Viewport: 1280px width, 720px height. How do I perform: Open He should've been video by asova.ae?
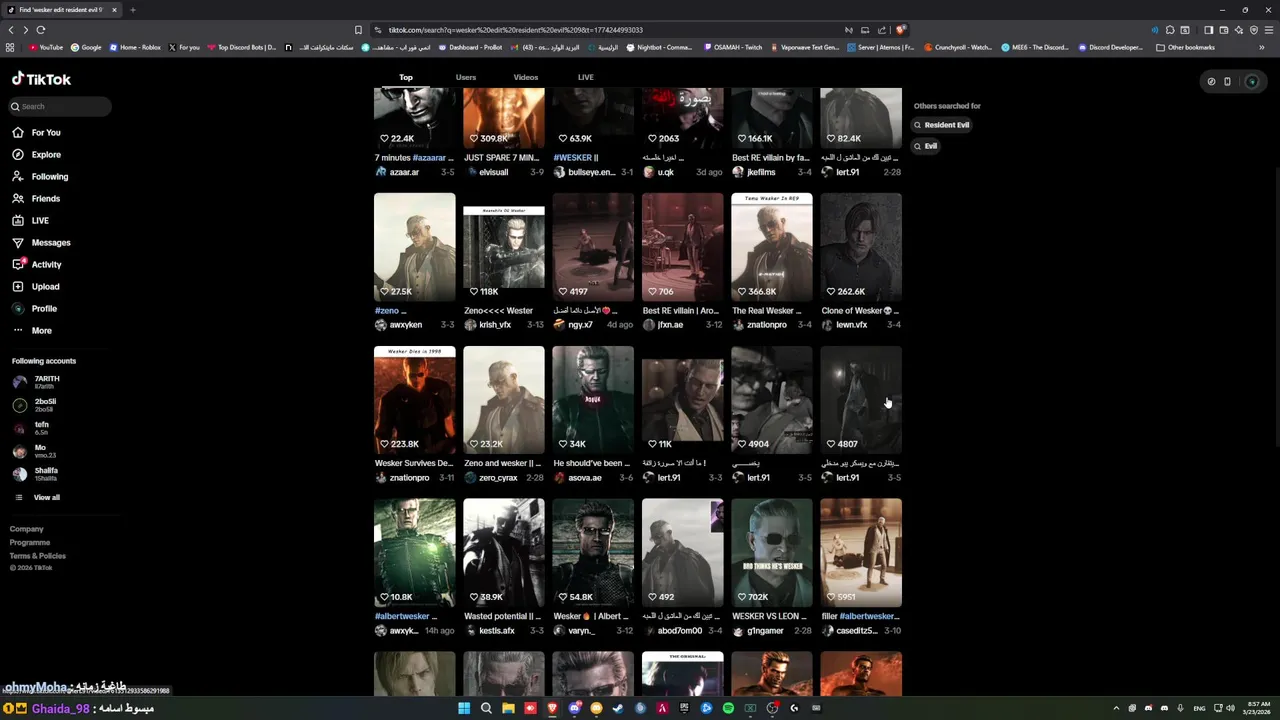[593, 400]
